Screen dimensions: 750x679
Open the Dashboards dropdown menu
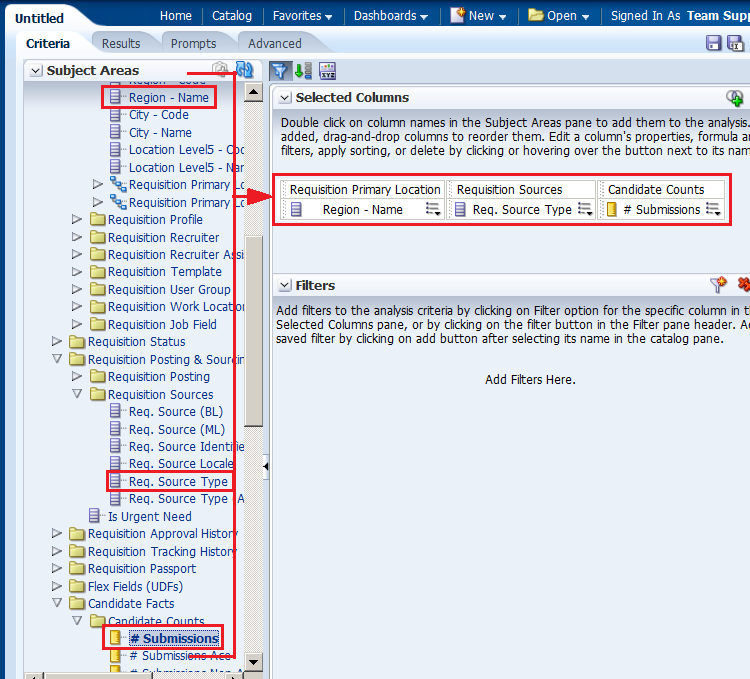pos(390,16)
